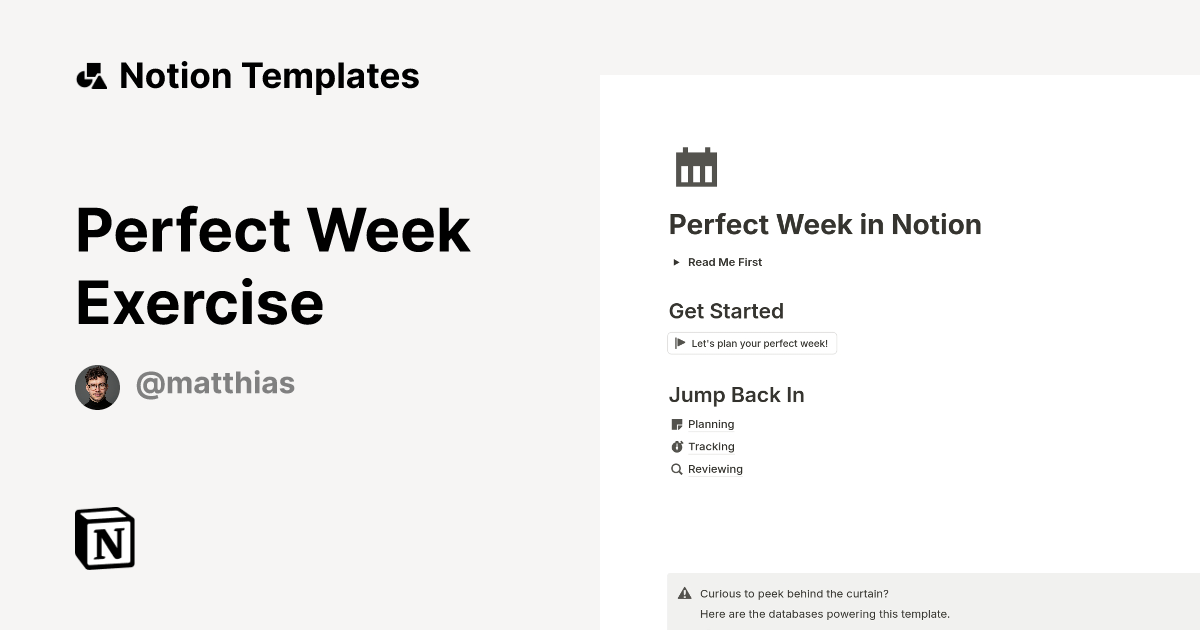
Task: Click the stopwatch icon beside Tracking
Action: pos(677,446)
